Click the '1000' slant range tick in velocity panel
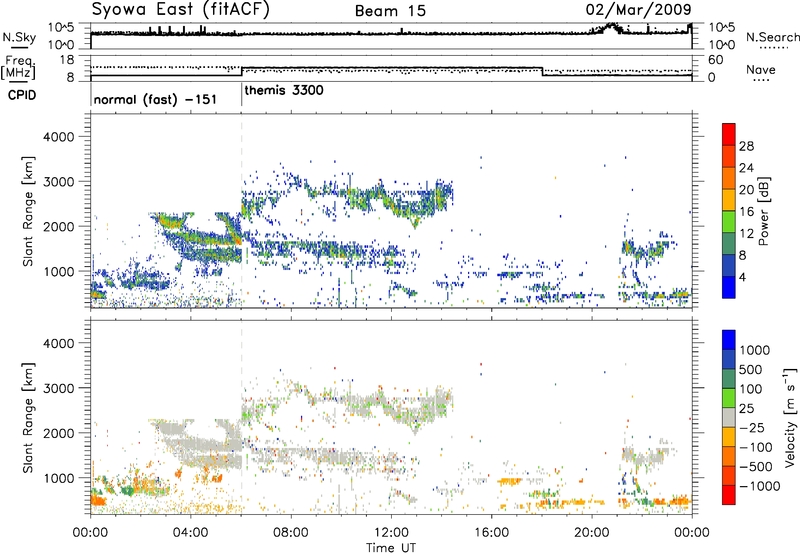800x554 pixels. coord(58,478)
